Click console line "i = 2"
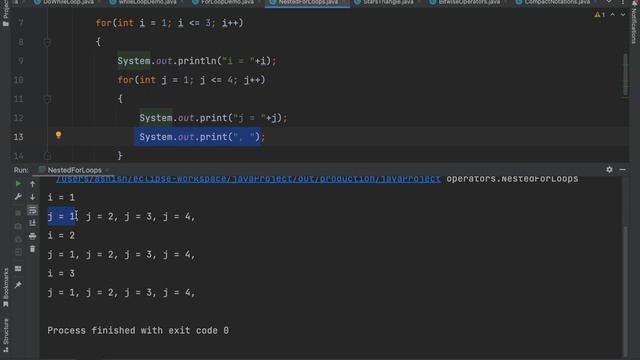Viewport: 640px width, 360px height. coord(61,236)
